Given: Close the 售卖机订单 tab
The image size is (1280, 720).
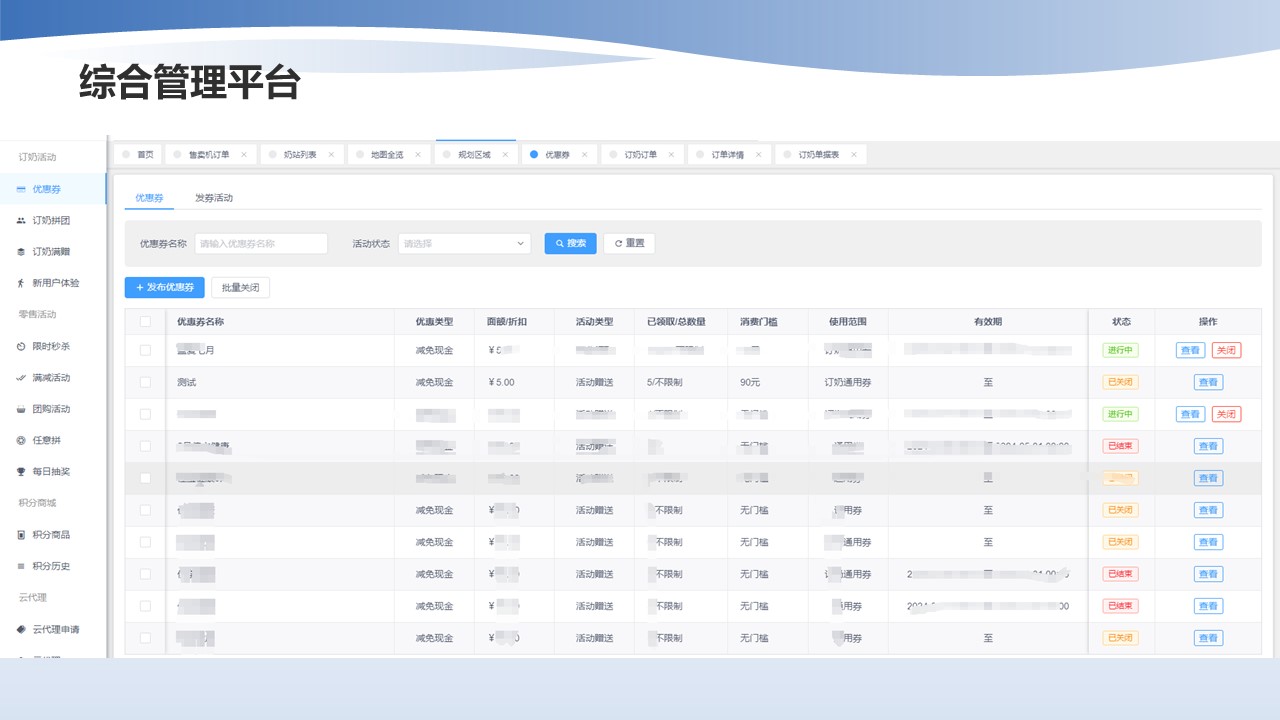Looking at the screenshot, I should [x=244, y=155].
